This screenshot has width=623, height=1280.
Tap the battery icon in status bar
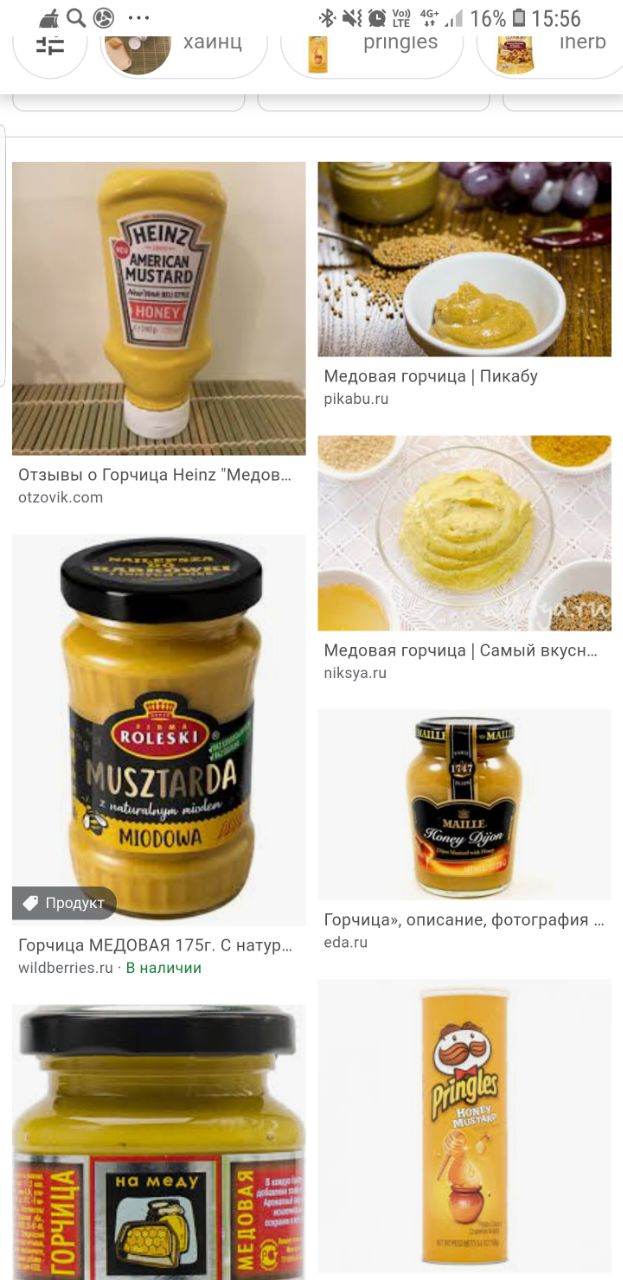(x=518, y=18)
